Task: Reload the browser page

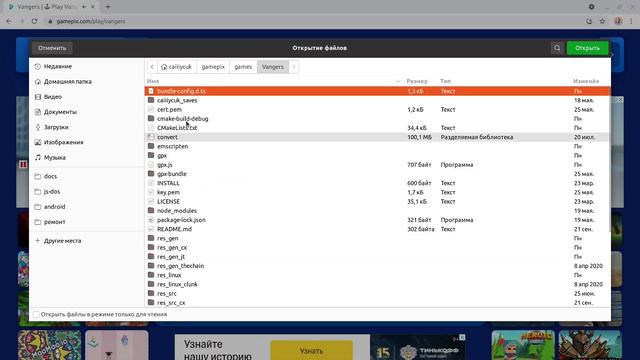Action: click(34, 21)
